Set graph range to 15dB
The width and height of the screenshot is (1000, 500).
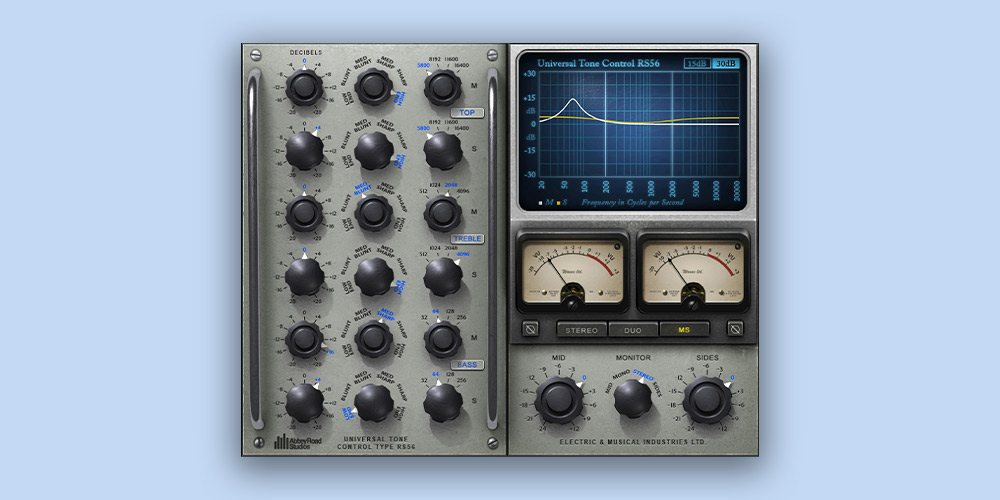[698, 63]
